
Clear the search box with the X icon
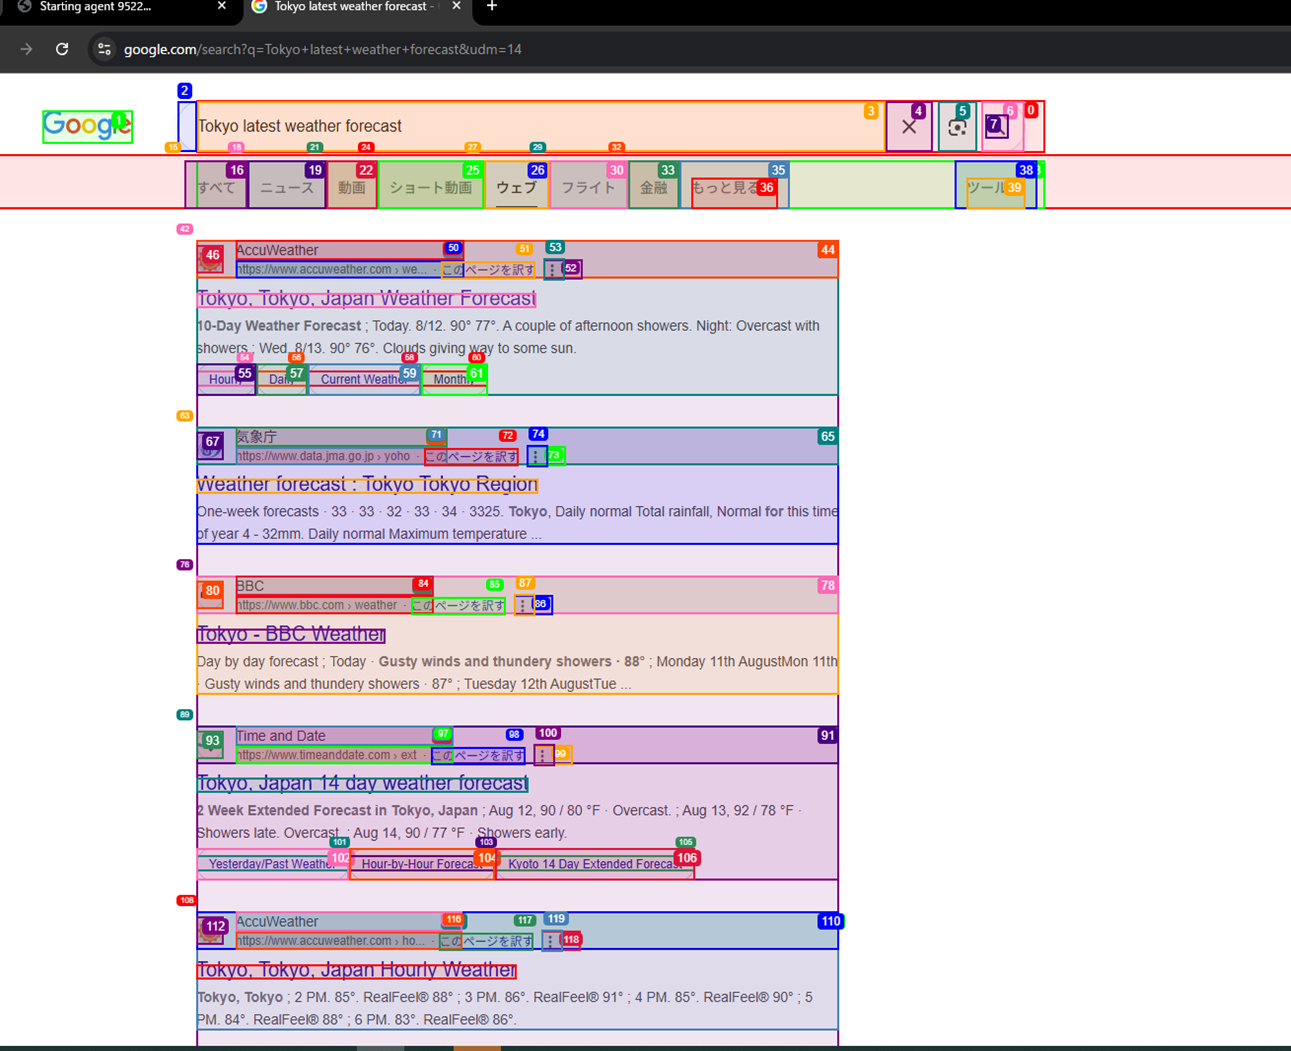(x=909, y=126)
